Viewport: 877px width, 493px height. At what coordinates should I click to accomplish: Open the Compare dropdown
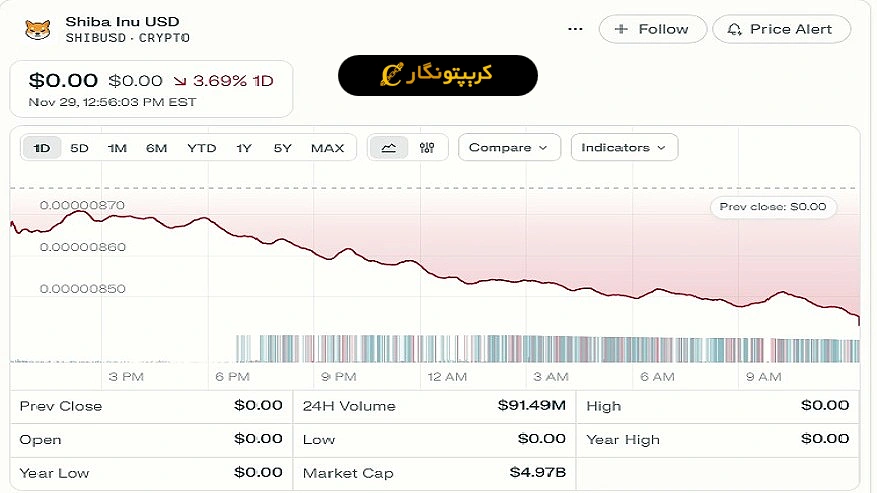[x=508, y=148]
